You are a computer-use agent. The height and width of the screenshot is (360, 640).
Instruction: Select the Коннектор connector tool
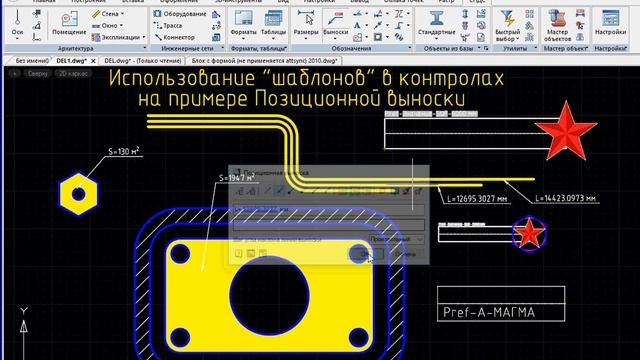pos(175,37)
